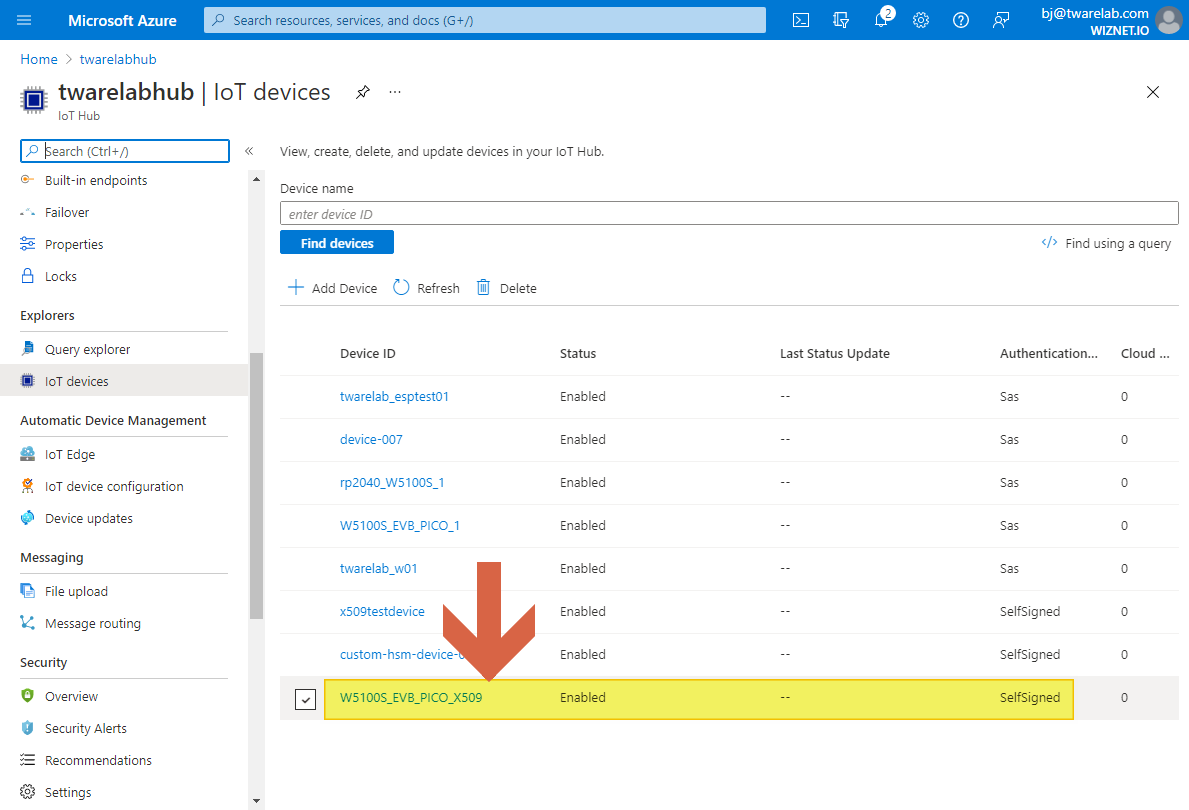Click the Cloud column header

coord(1145,353)
